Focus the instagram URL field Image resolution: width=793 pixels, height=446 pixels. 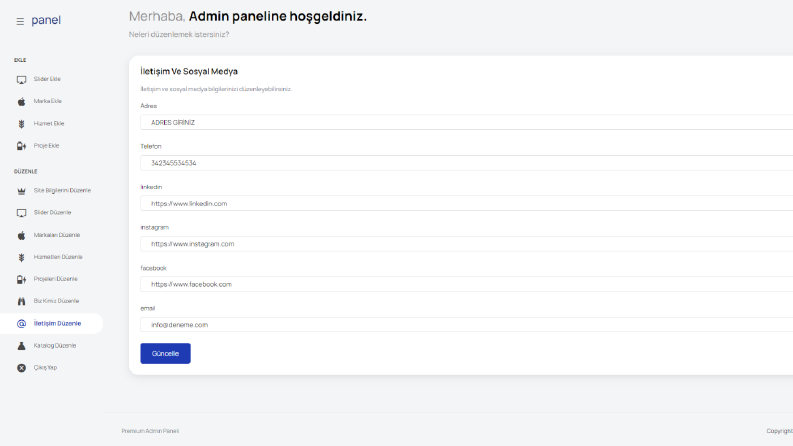pos(466,244)
